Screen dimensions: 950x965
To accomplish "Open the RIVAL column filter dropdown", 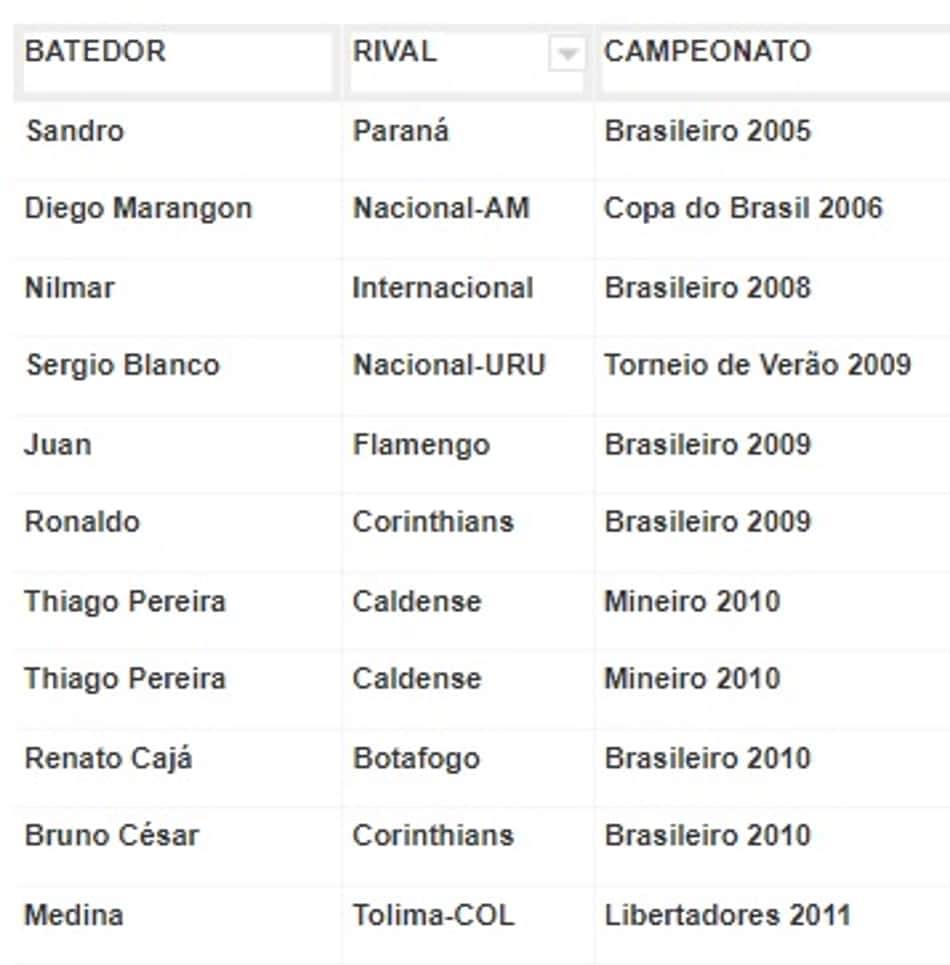I will (x=567, y=54).
